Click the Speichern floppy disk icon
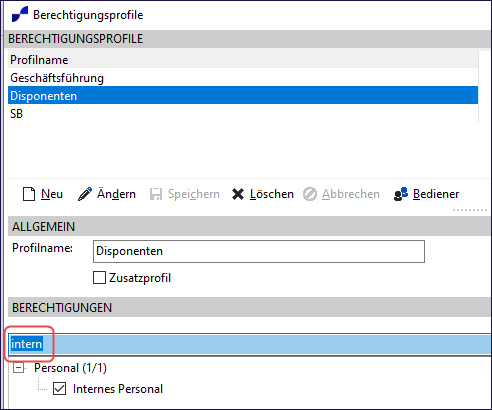This screenshot has width=492, height=410. point(156,194)
